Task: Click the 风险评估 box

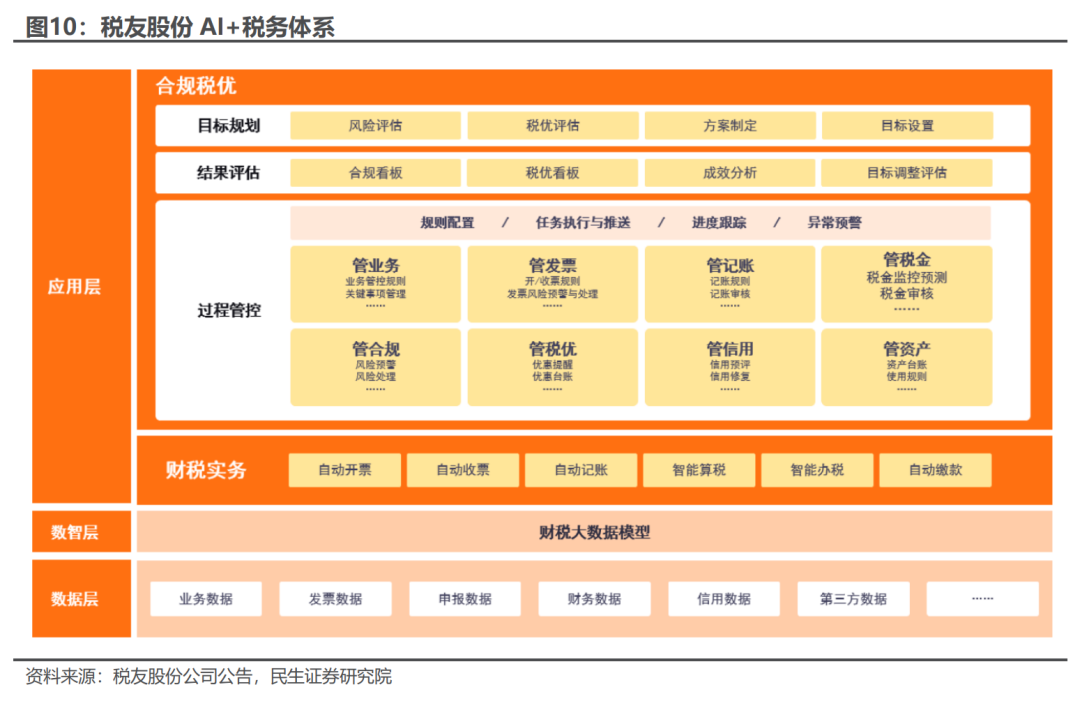Action: (x=375, y=125)
